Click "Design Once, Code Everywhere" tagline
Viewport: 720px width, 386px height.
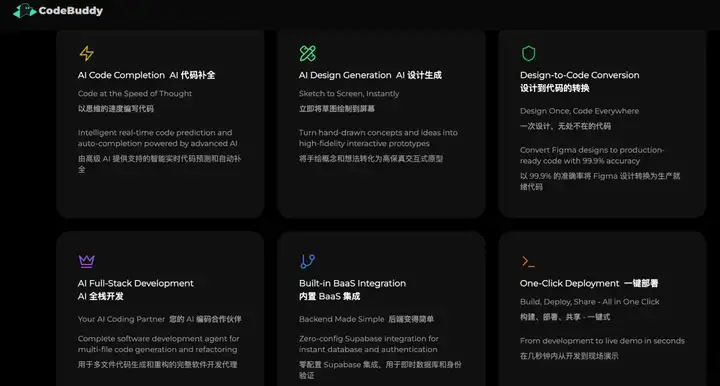tap(579, 111)
